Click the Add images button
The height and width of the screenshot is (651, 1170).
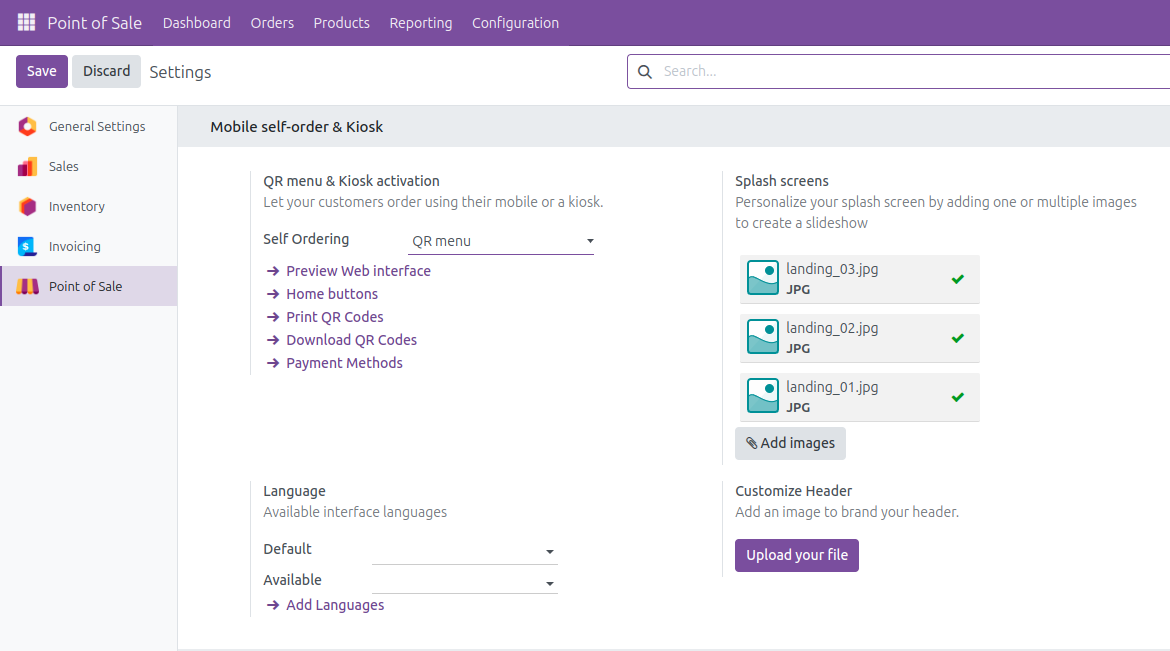(x=790, y=443)
